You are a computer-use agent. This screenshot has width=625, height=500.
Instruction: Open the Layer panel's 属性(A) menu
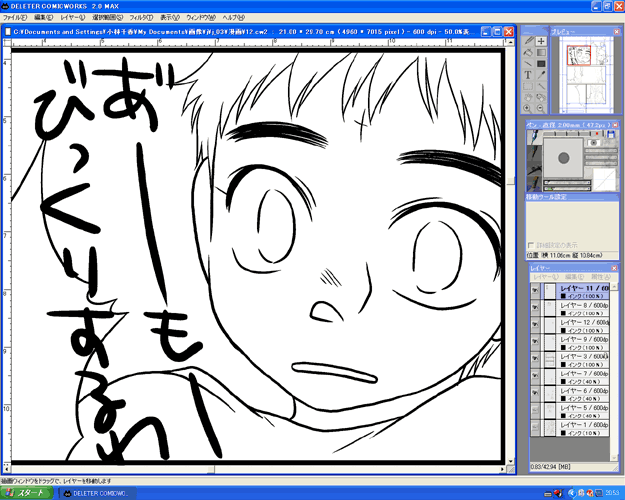tap(601, 277)
